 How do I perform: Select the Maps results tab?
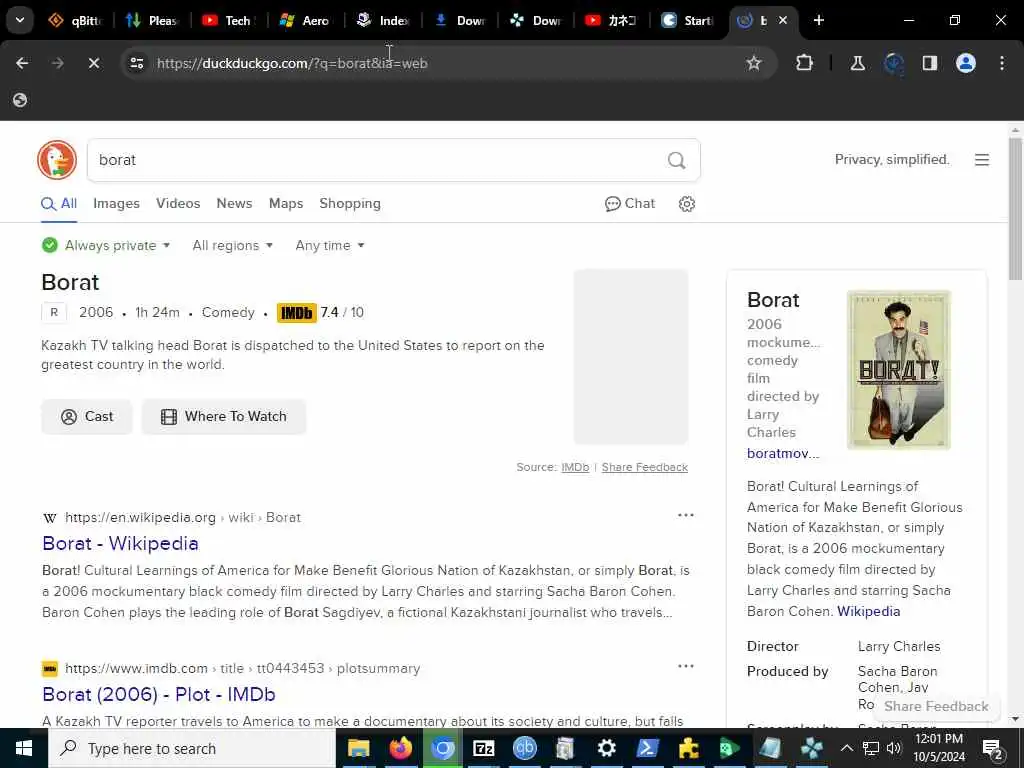[x=286, y=204]
